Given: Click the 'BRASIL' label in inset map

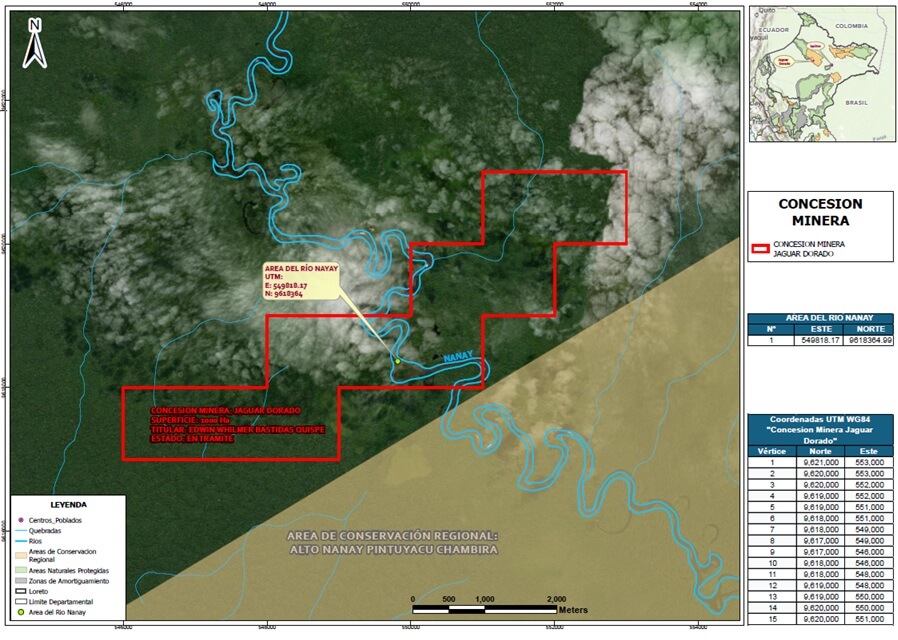Looking at the screenshot, I should 856,103.
